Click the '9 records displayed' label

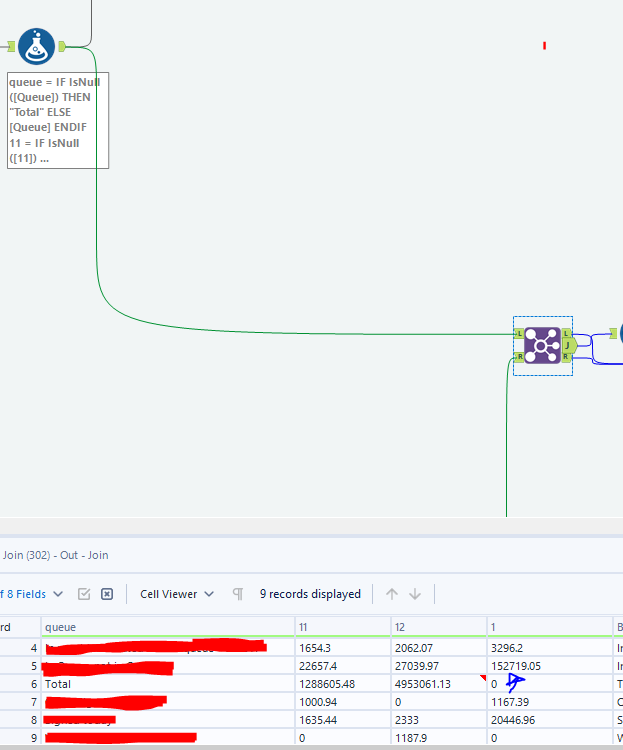pyautogui.click(x=310, y=594)
